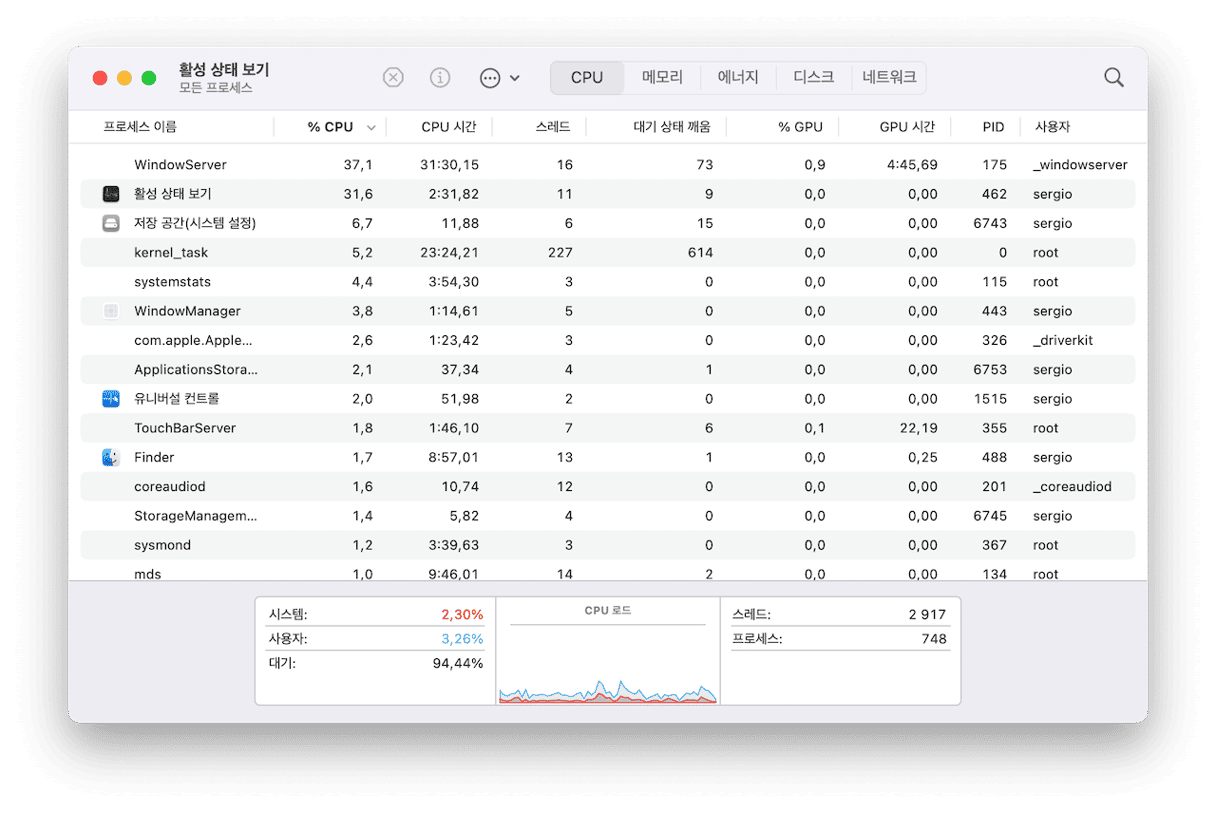The width and height of the screenshot is (1216, 813).
Task: Open process info (i) icon
Action: (x=440, y=77)
